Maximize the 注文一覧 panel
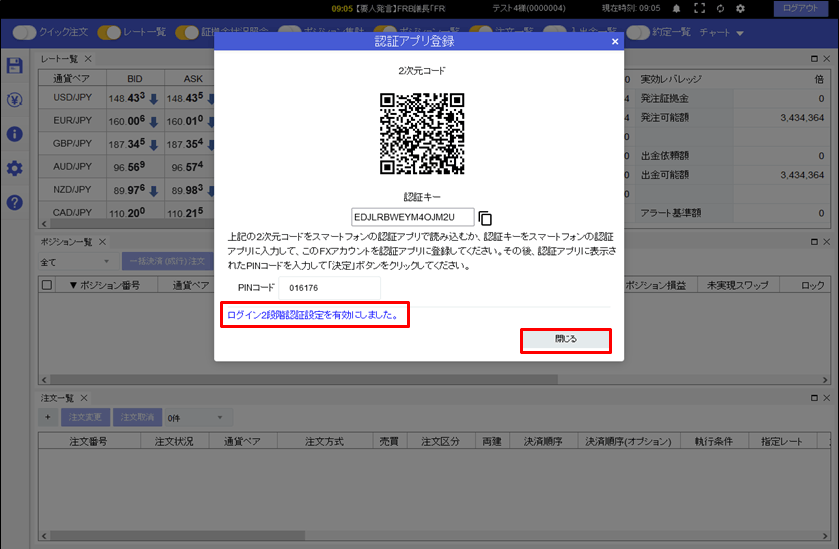 (x=814, y=398)
